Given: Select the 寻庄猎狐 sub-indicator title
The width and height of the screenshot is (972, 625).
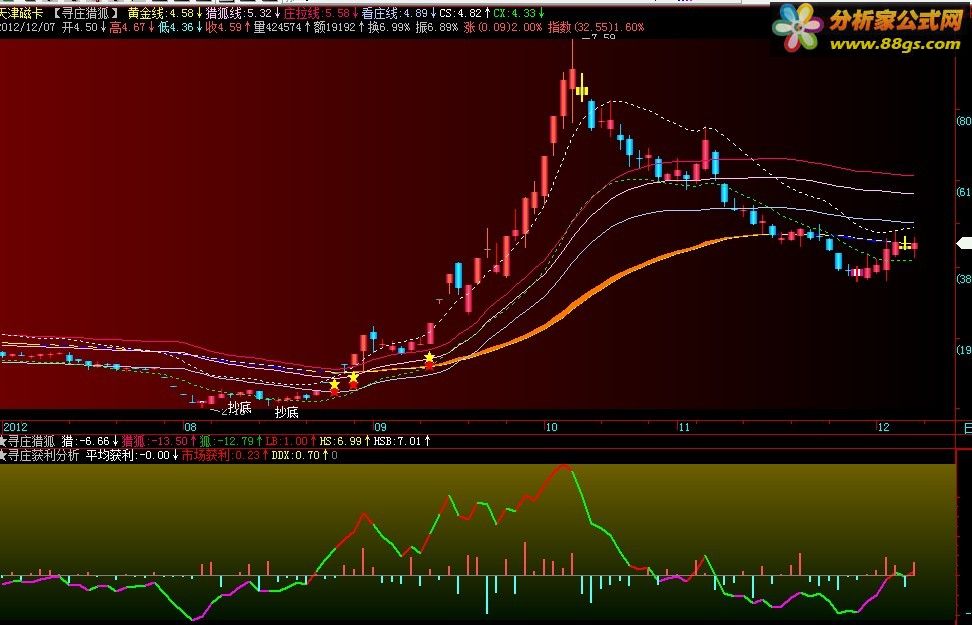Looking at the screenshot, I should point(31,441).
